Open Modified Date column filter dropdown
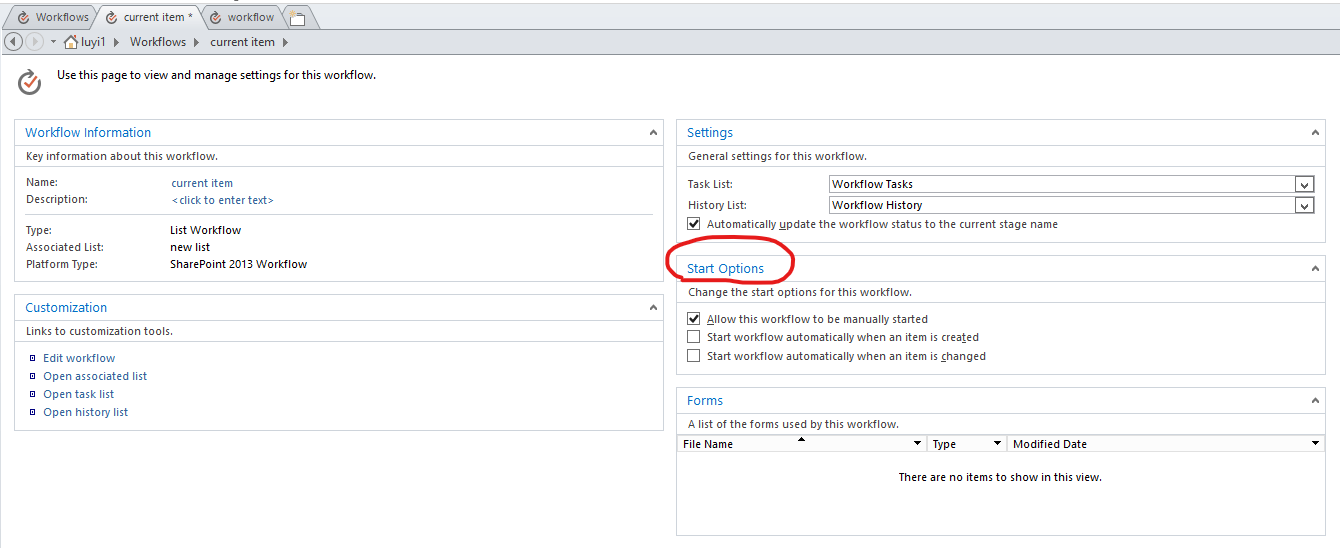Screen dimensions: 1340x548 coord(1316,444)
